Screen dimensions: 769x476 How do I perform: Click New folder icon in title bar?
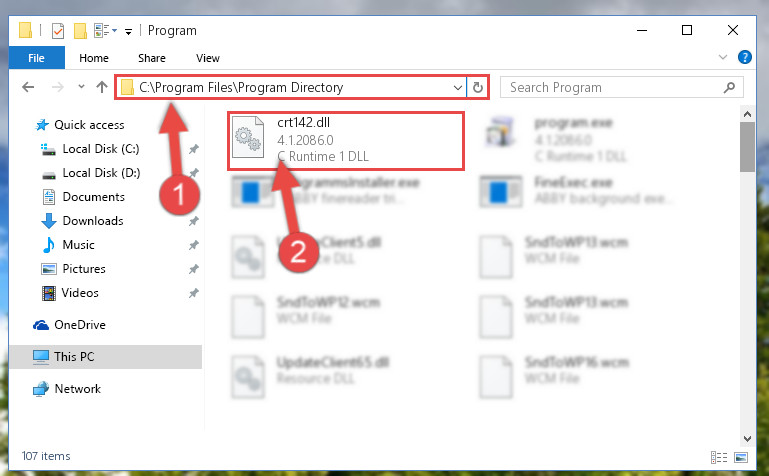pos(80,31)
